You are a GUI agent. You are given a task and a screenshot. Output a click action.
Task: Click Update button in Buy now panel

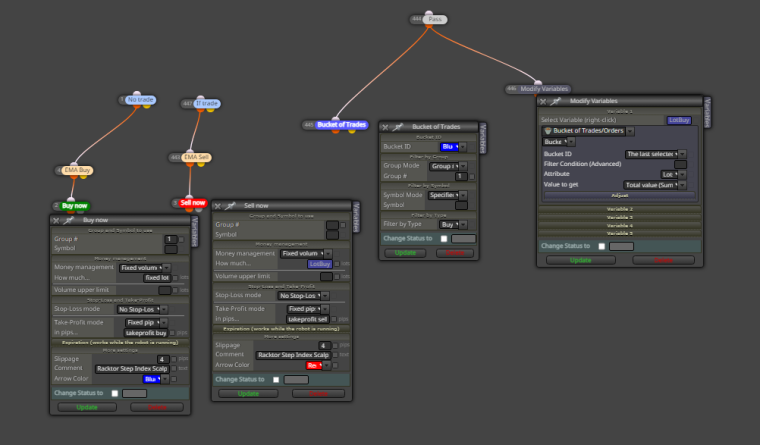click(87, 408)
